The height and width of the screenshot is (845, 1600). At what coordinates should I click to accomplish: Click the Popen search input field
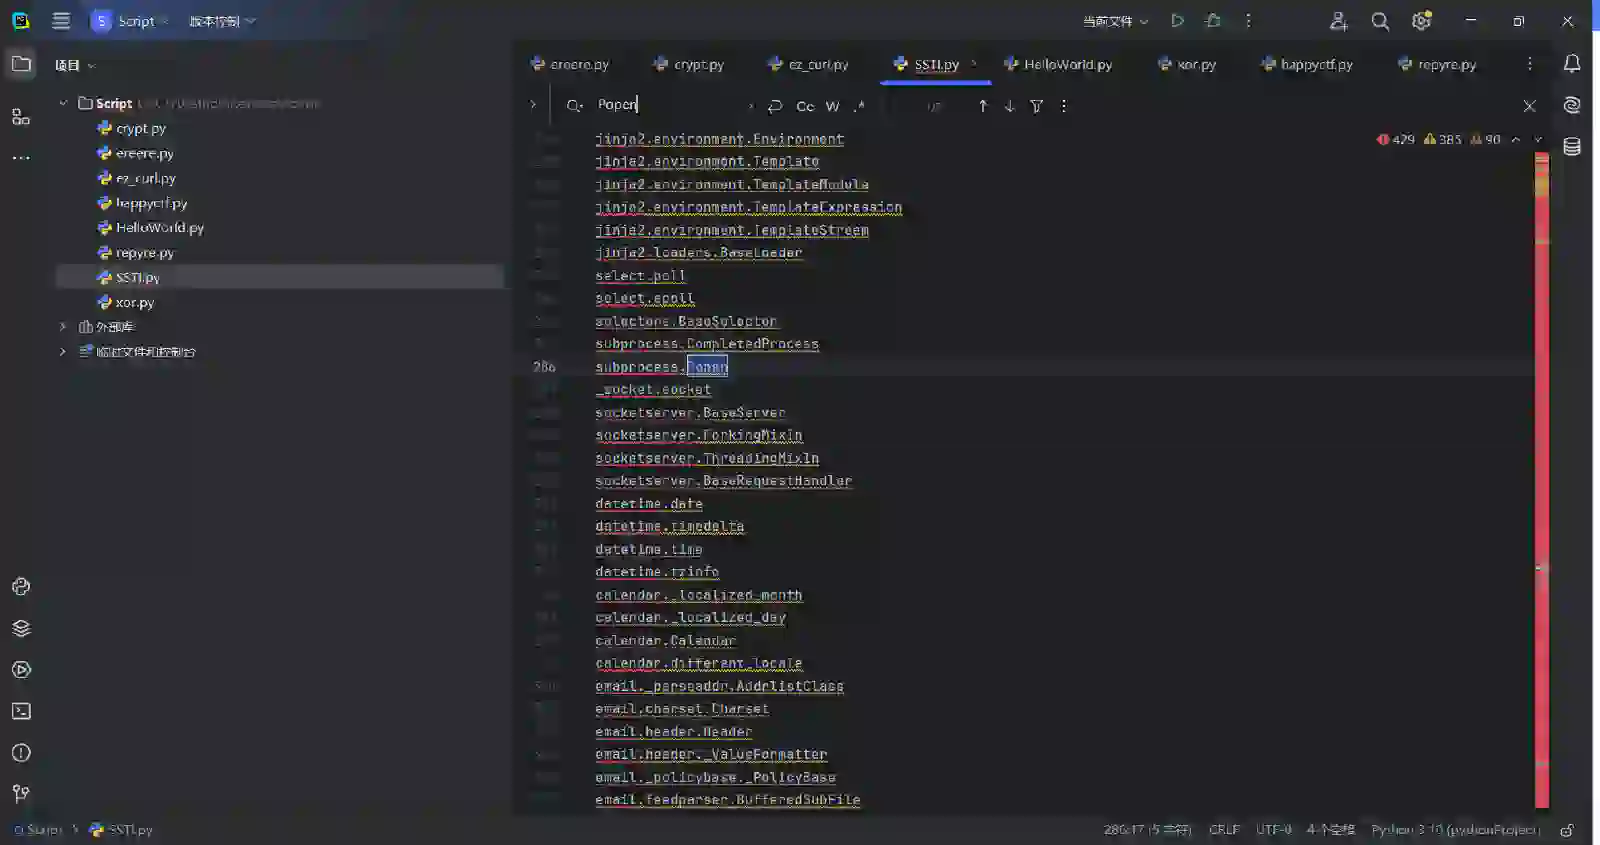coord(670,105)
